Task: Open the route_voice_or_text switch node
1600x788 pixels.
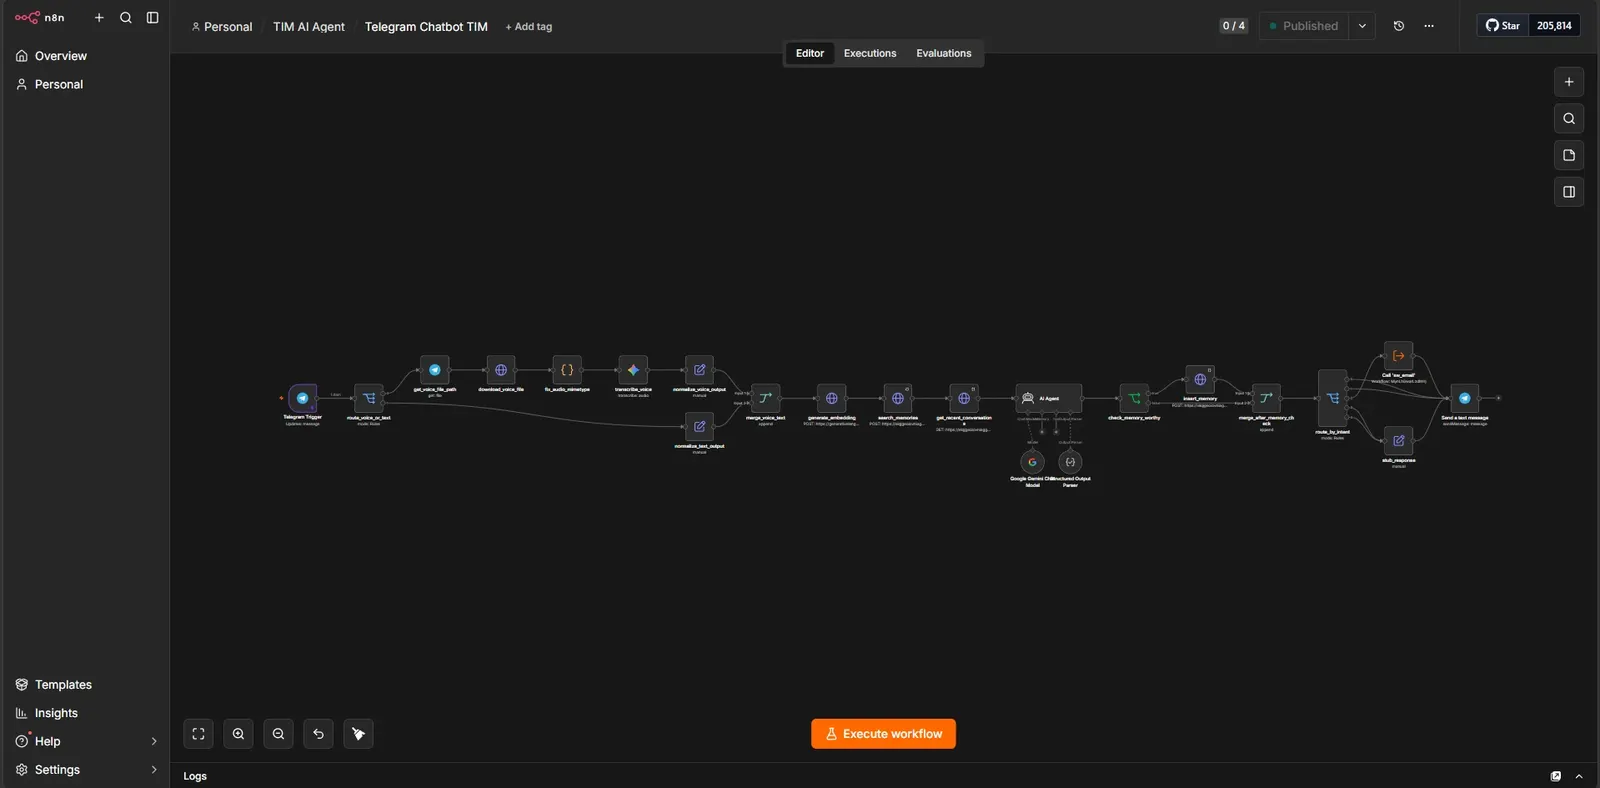Action: [369, 398]
